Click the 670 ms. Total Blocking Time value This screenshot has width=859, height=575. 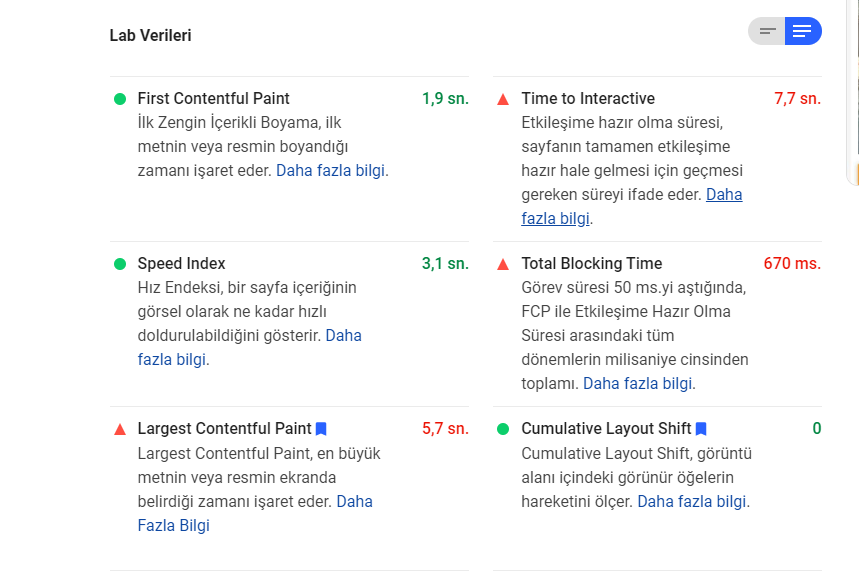[x=792, y=263]
